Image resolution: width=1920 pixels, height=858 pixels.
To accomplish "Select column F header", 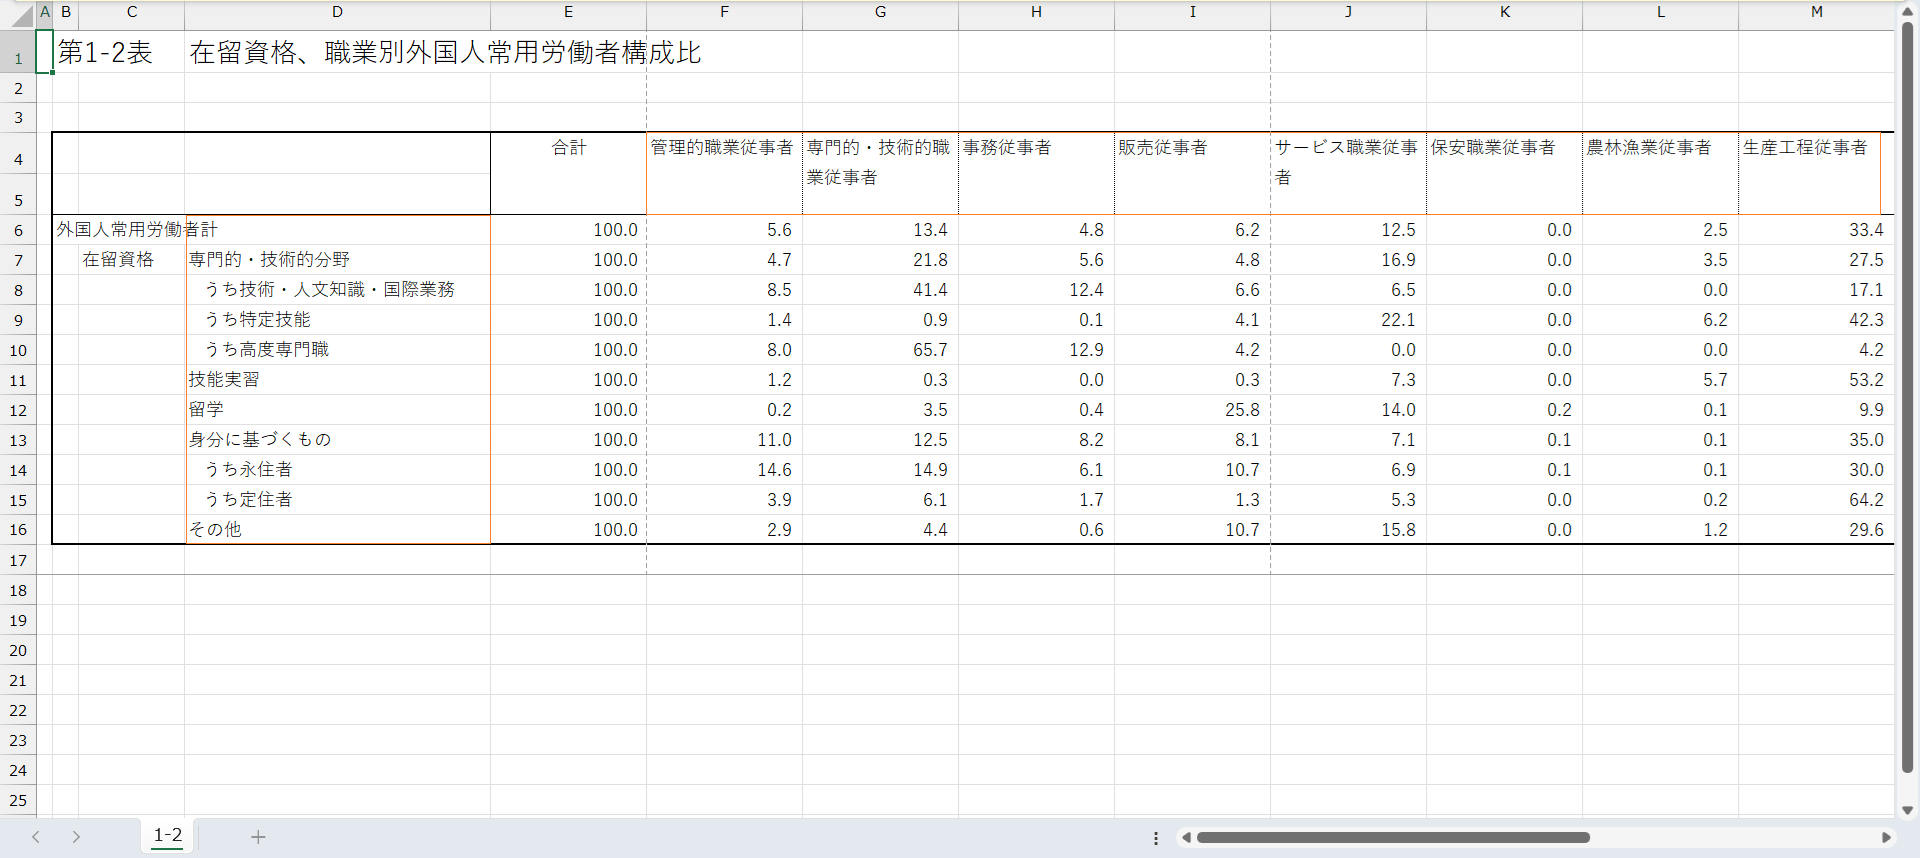I will click(x=724, y=12).
